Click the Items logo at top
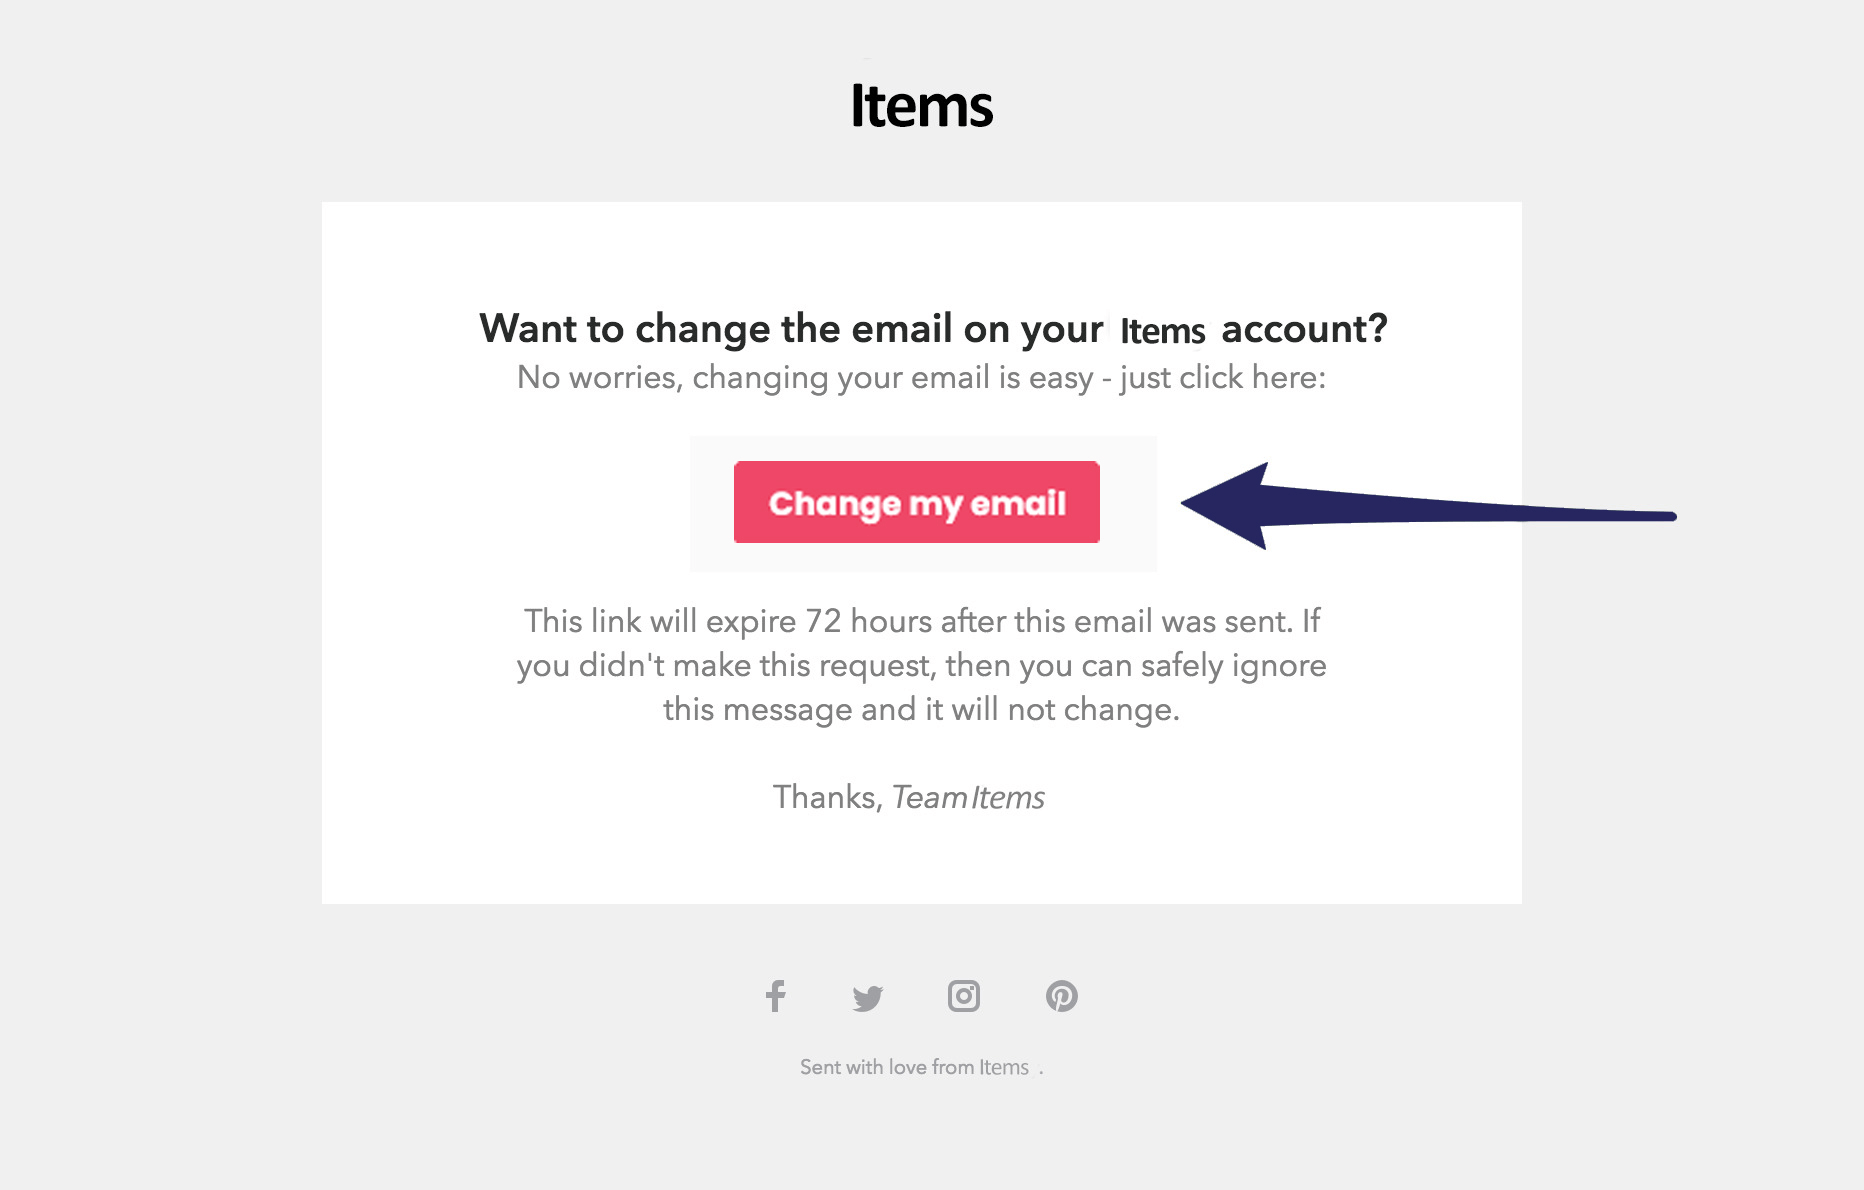Viewport: 1864px width, 1190px height. tap(921, 106)
